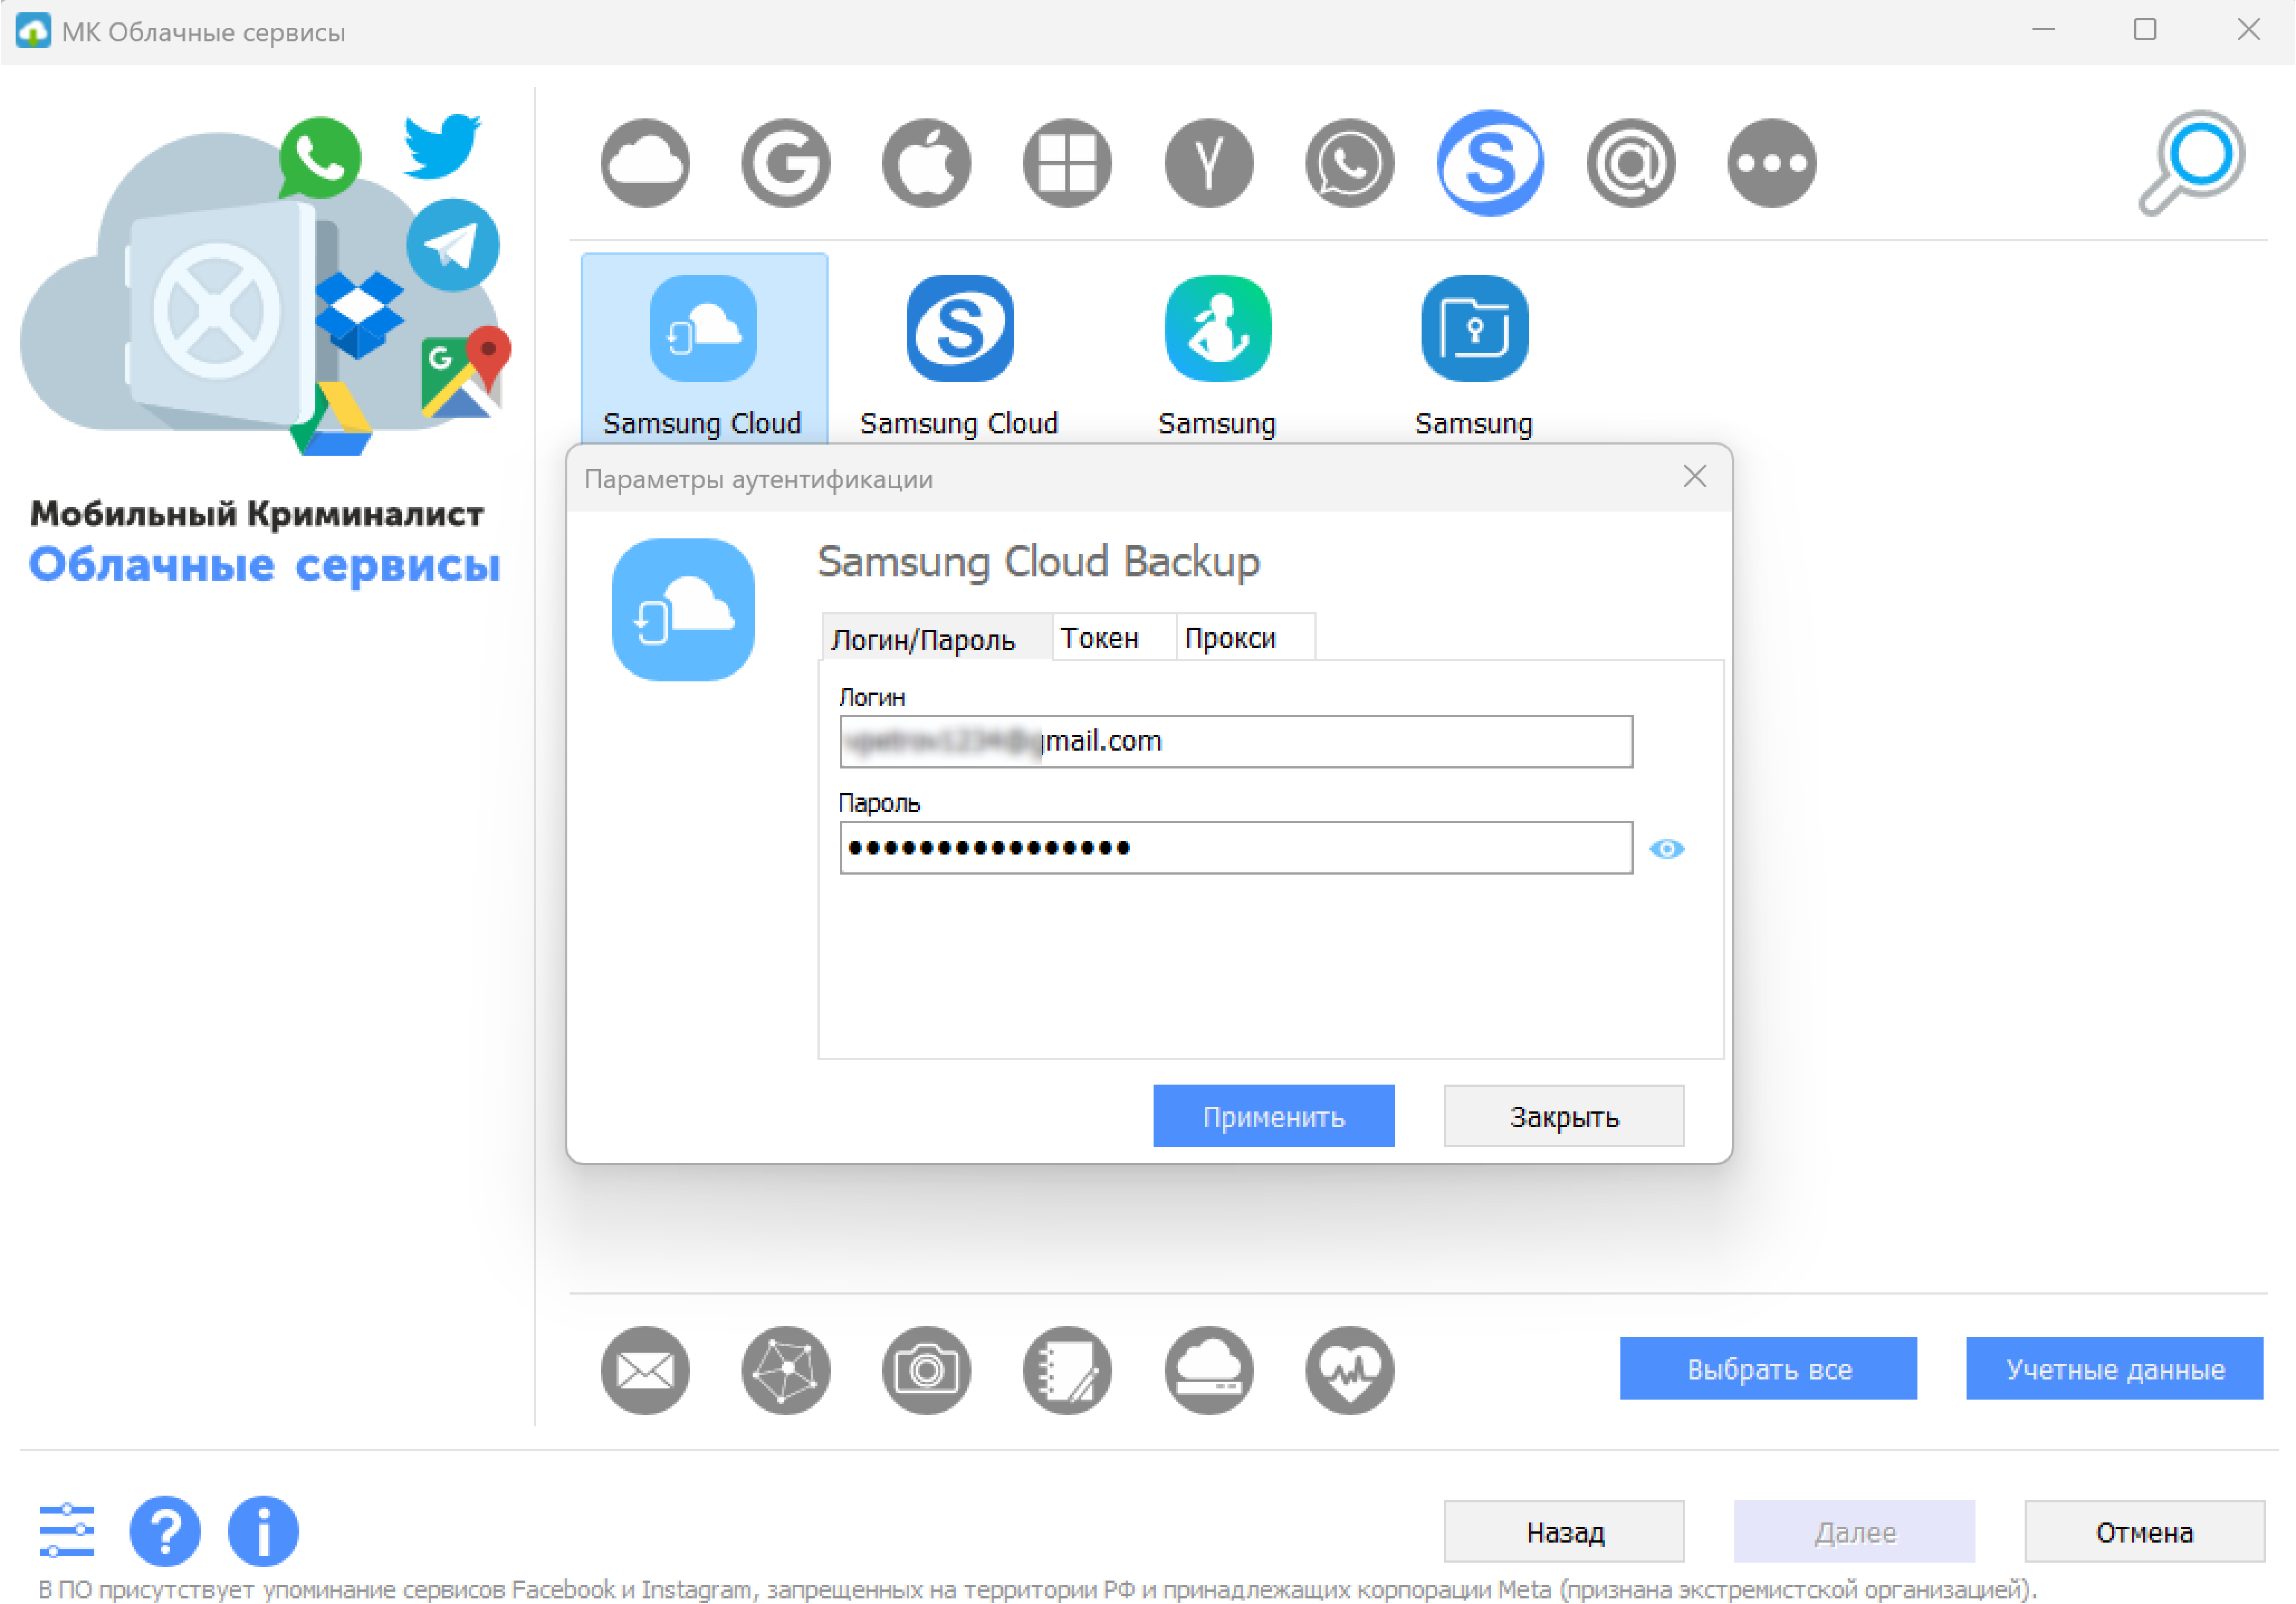
Task: Open the info about icon
Action: [263, 1531]
